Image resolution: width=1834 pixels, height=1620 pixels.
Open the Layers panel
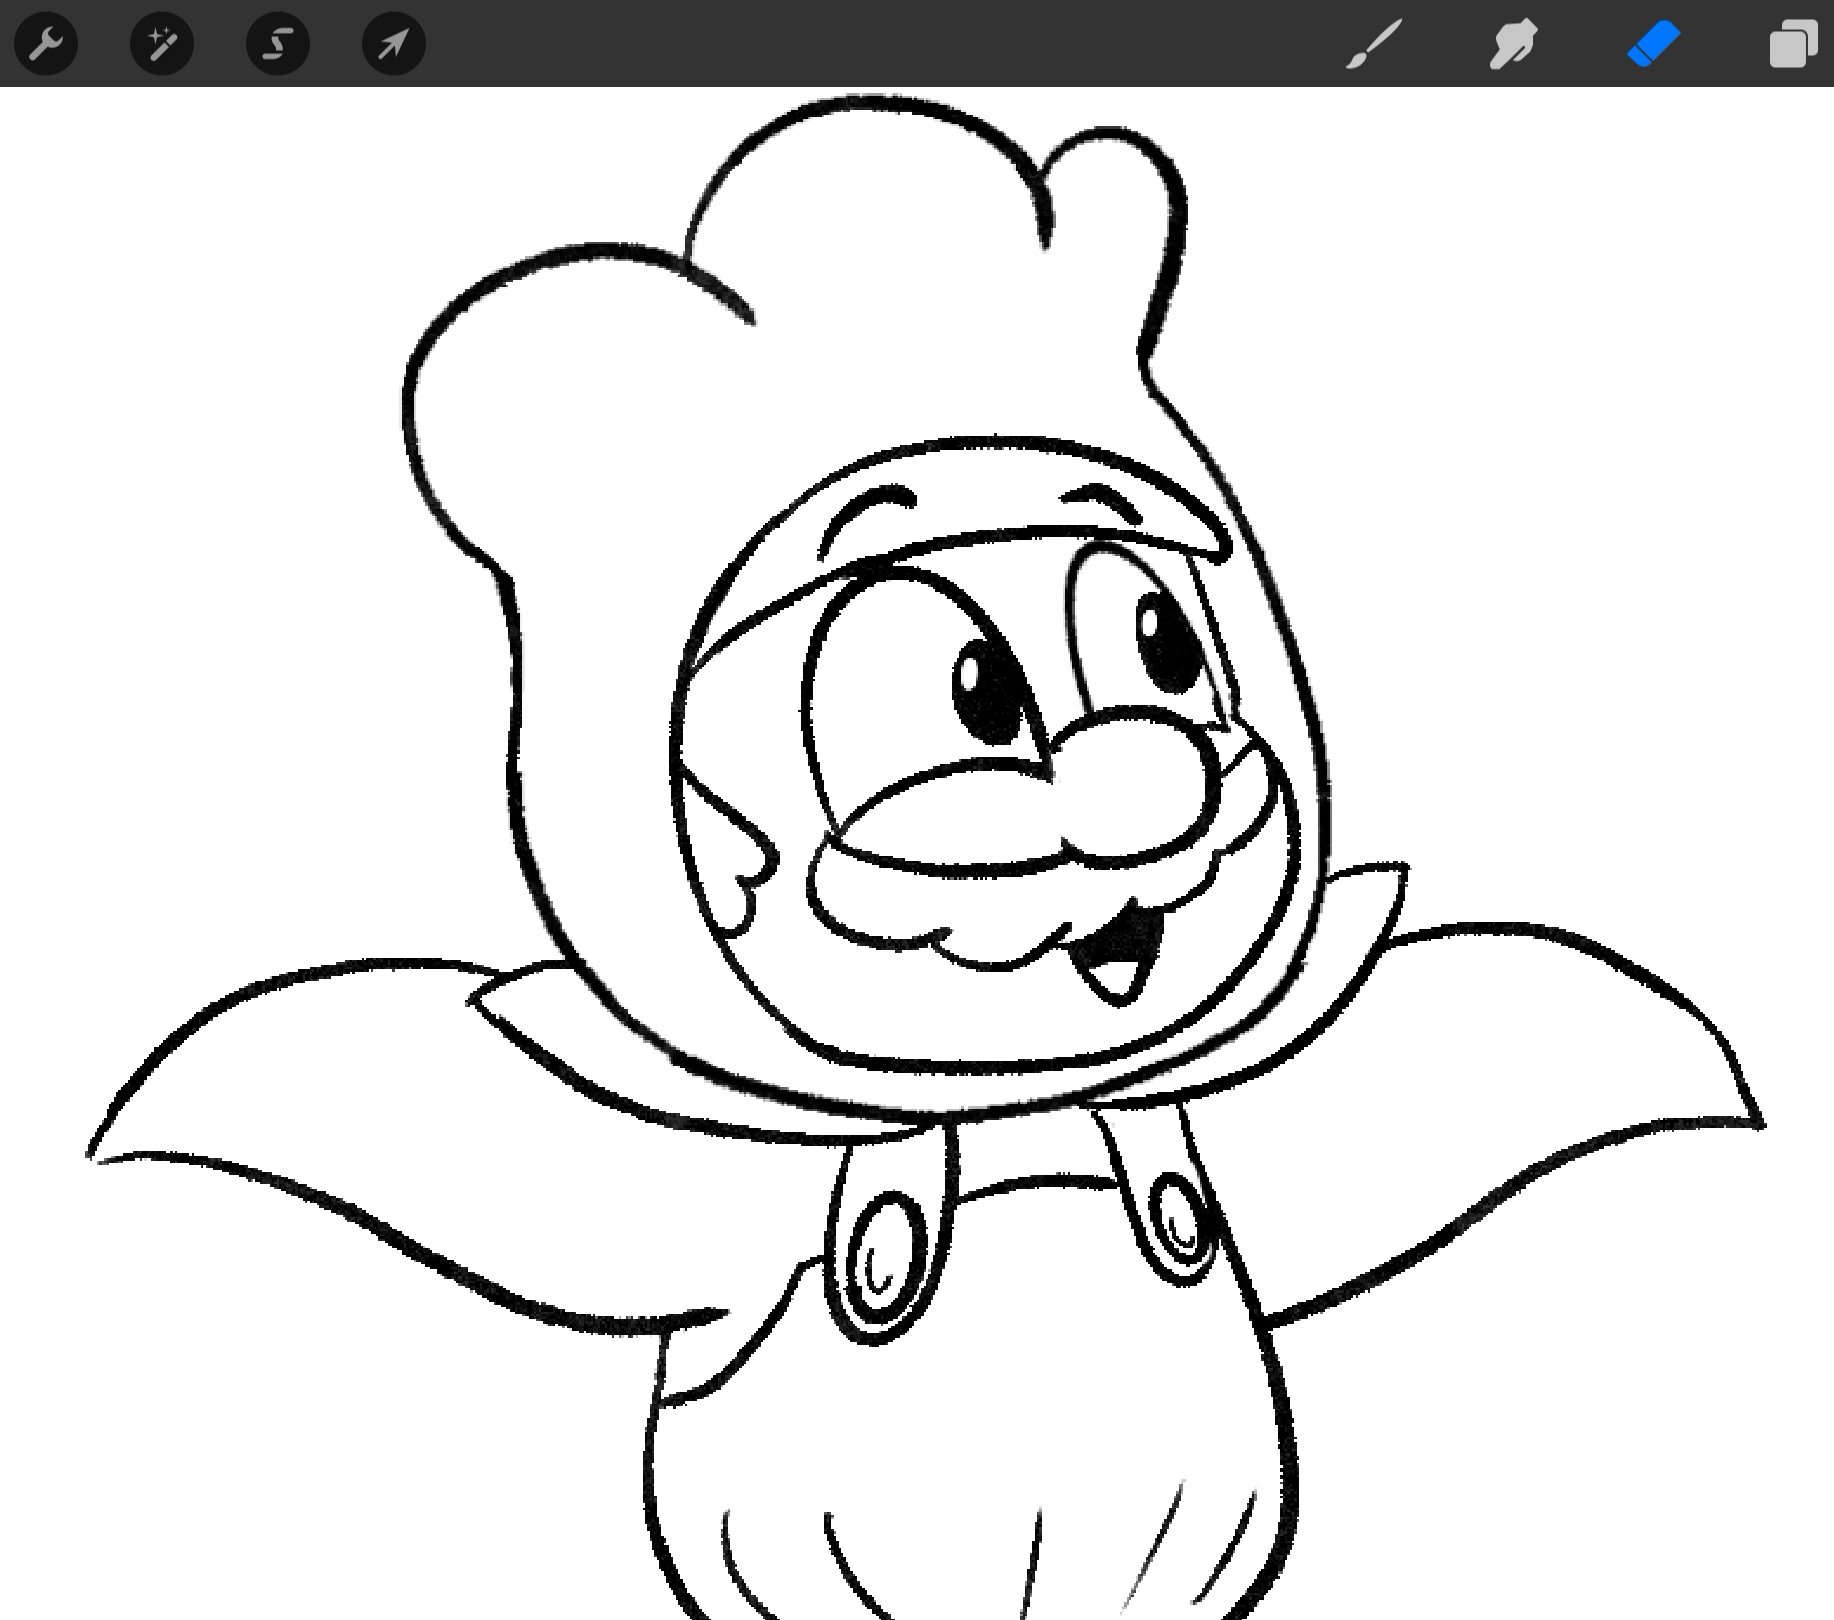point(1793,44)
